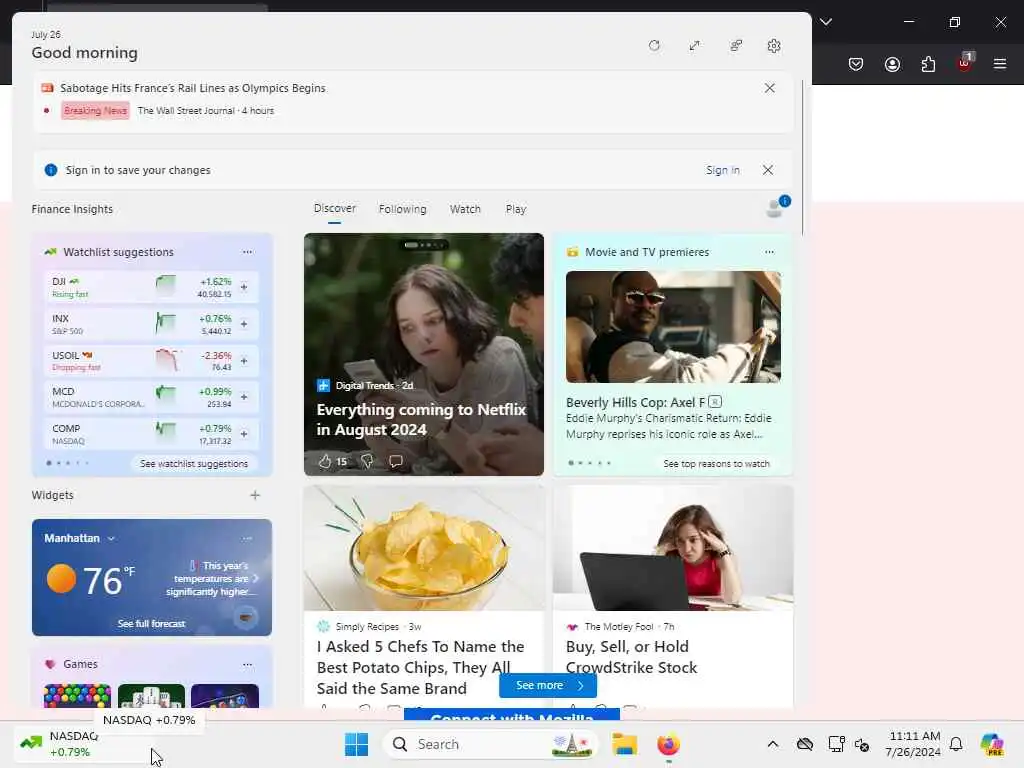
Task: Open the profile avatar with notification badge
Action: [x=777, y=208]
